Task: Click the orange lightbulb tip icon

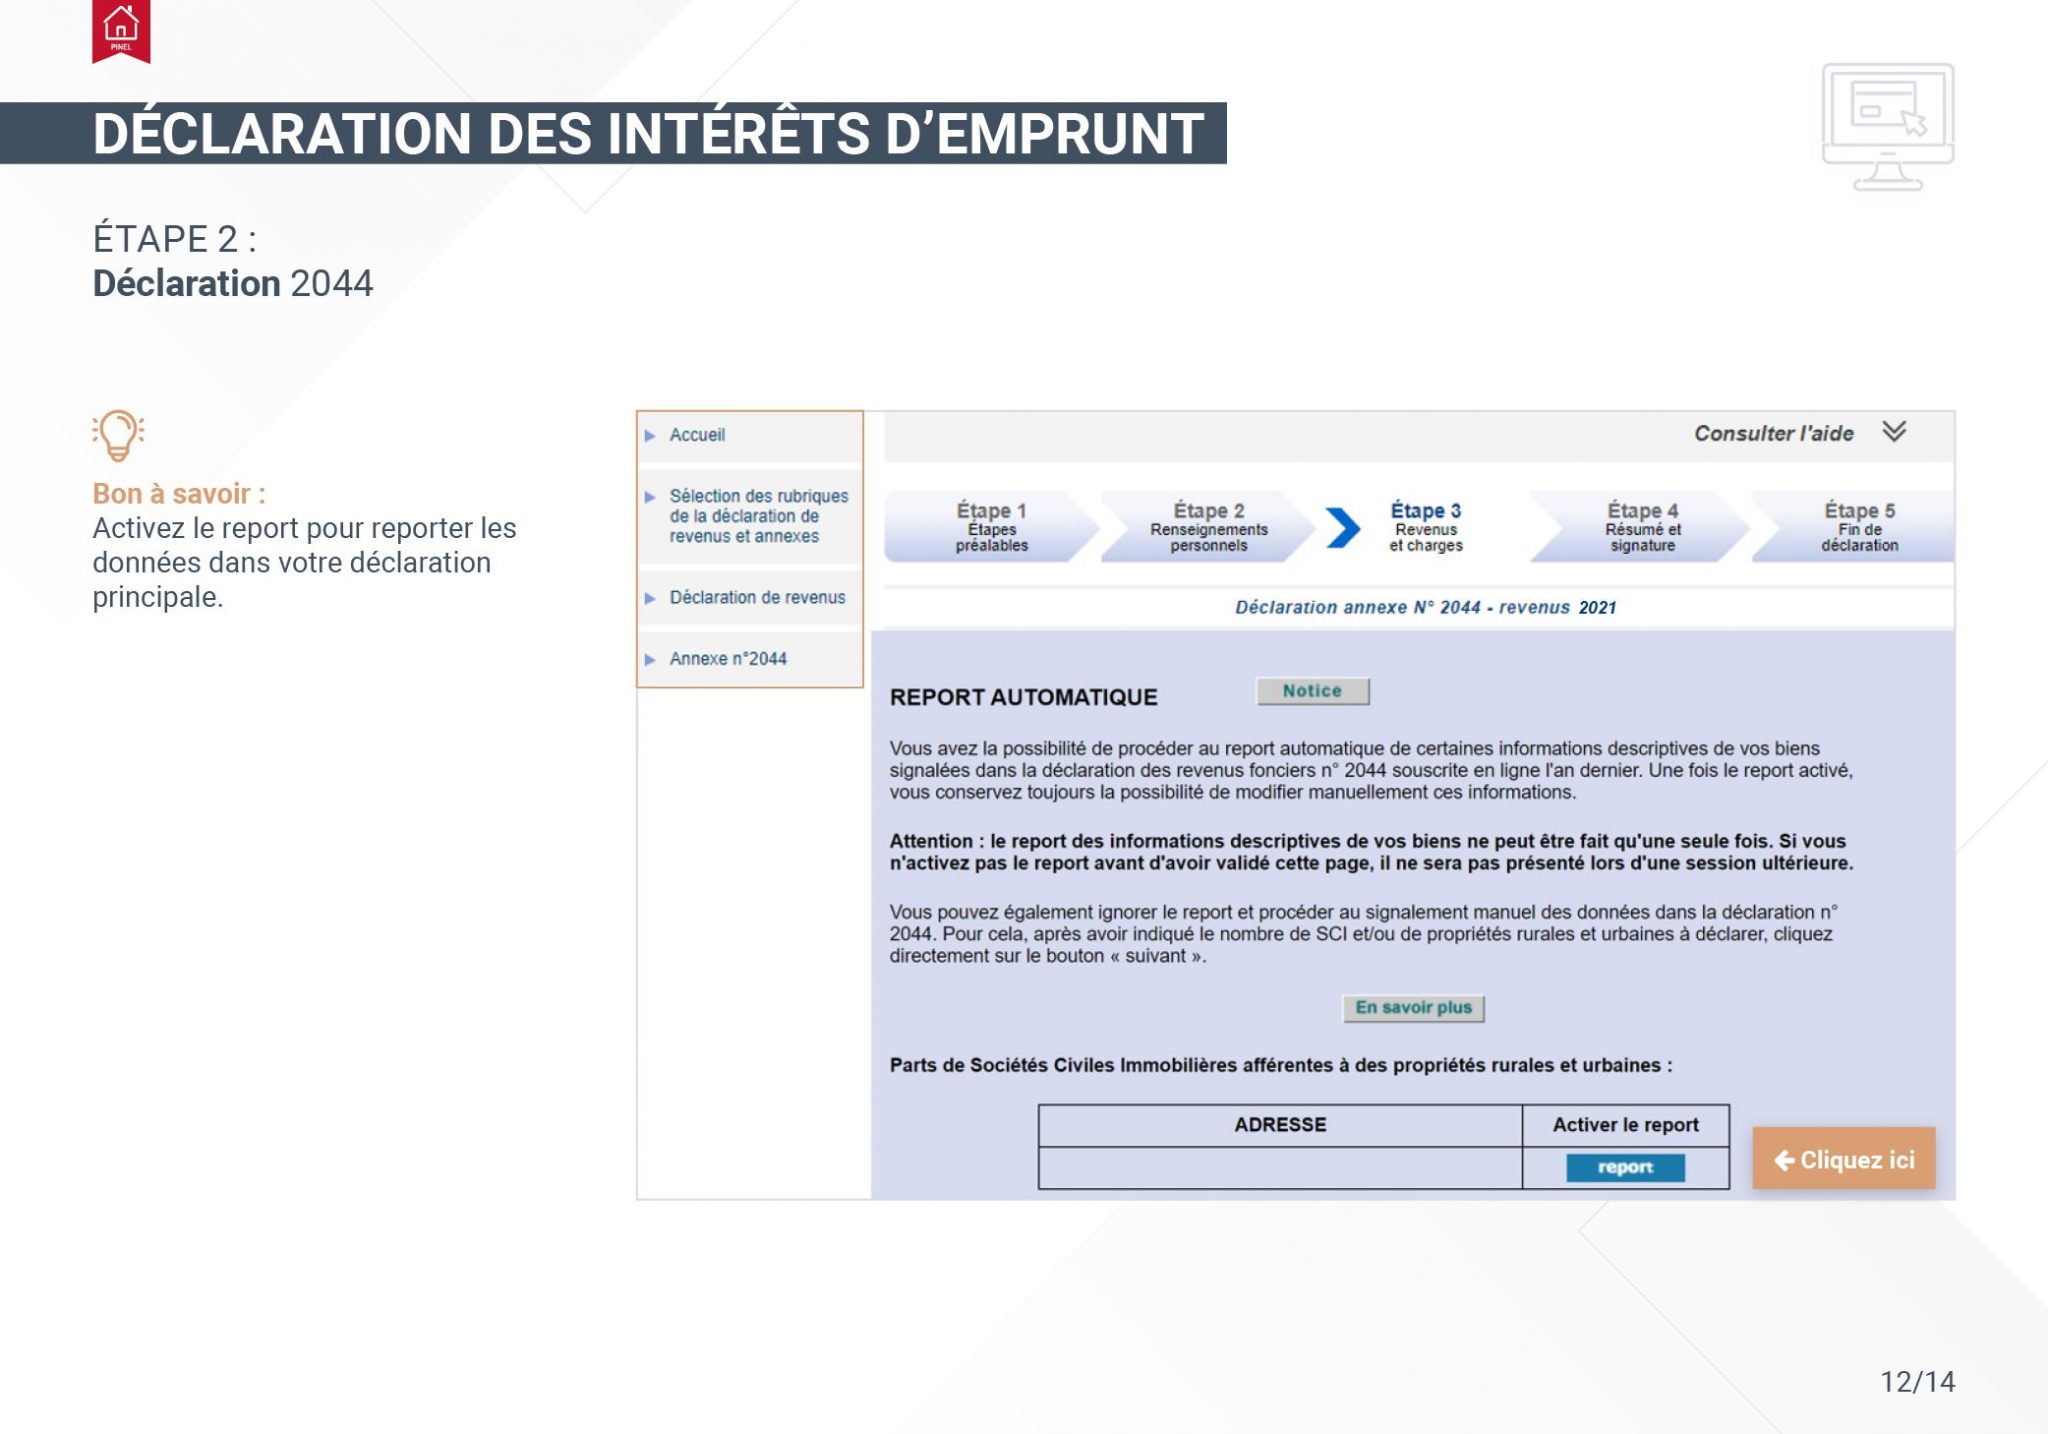Action: (x=118, y=436)
